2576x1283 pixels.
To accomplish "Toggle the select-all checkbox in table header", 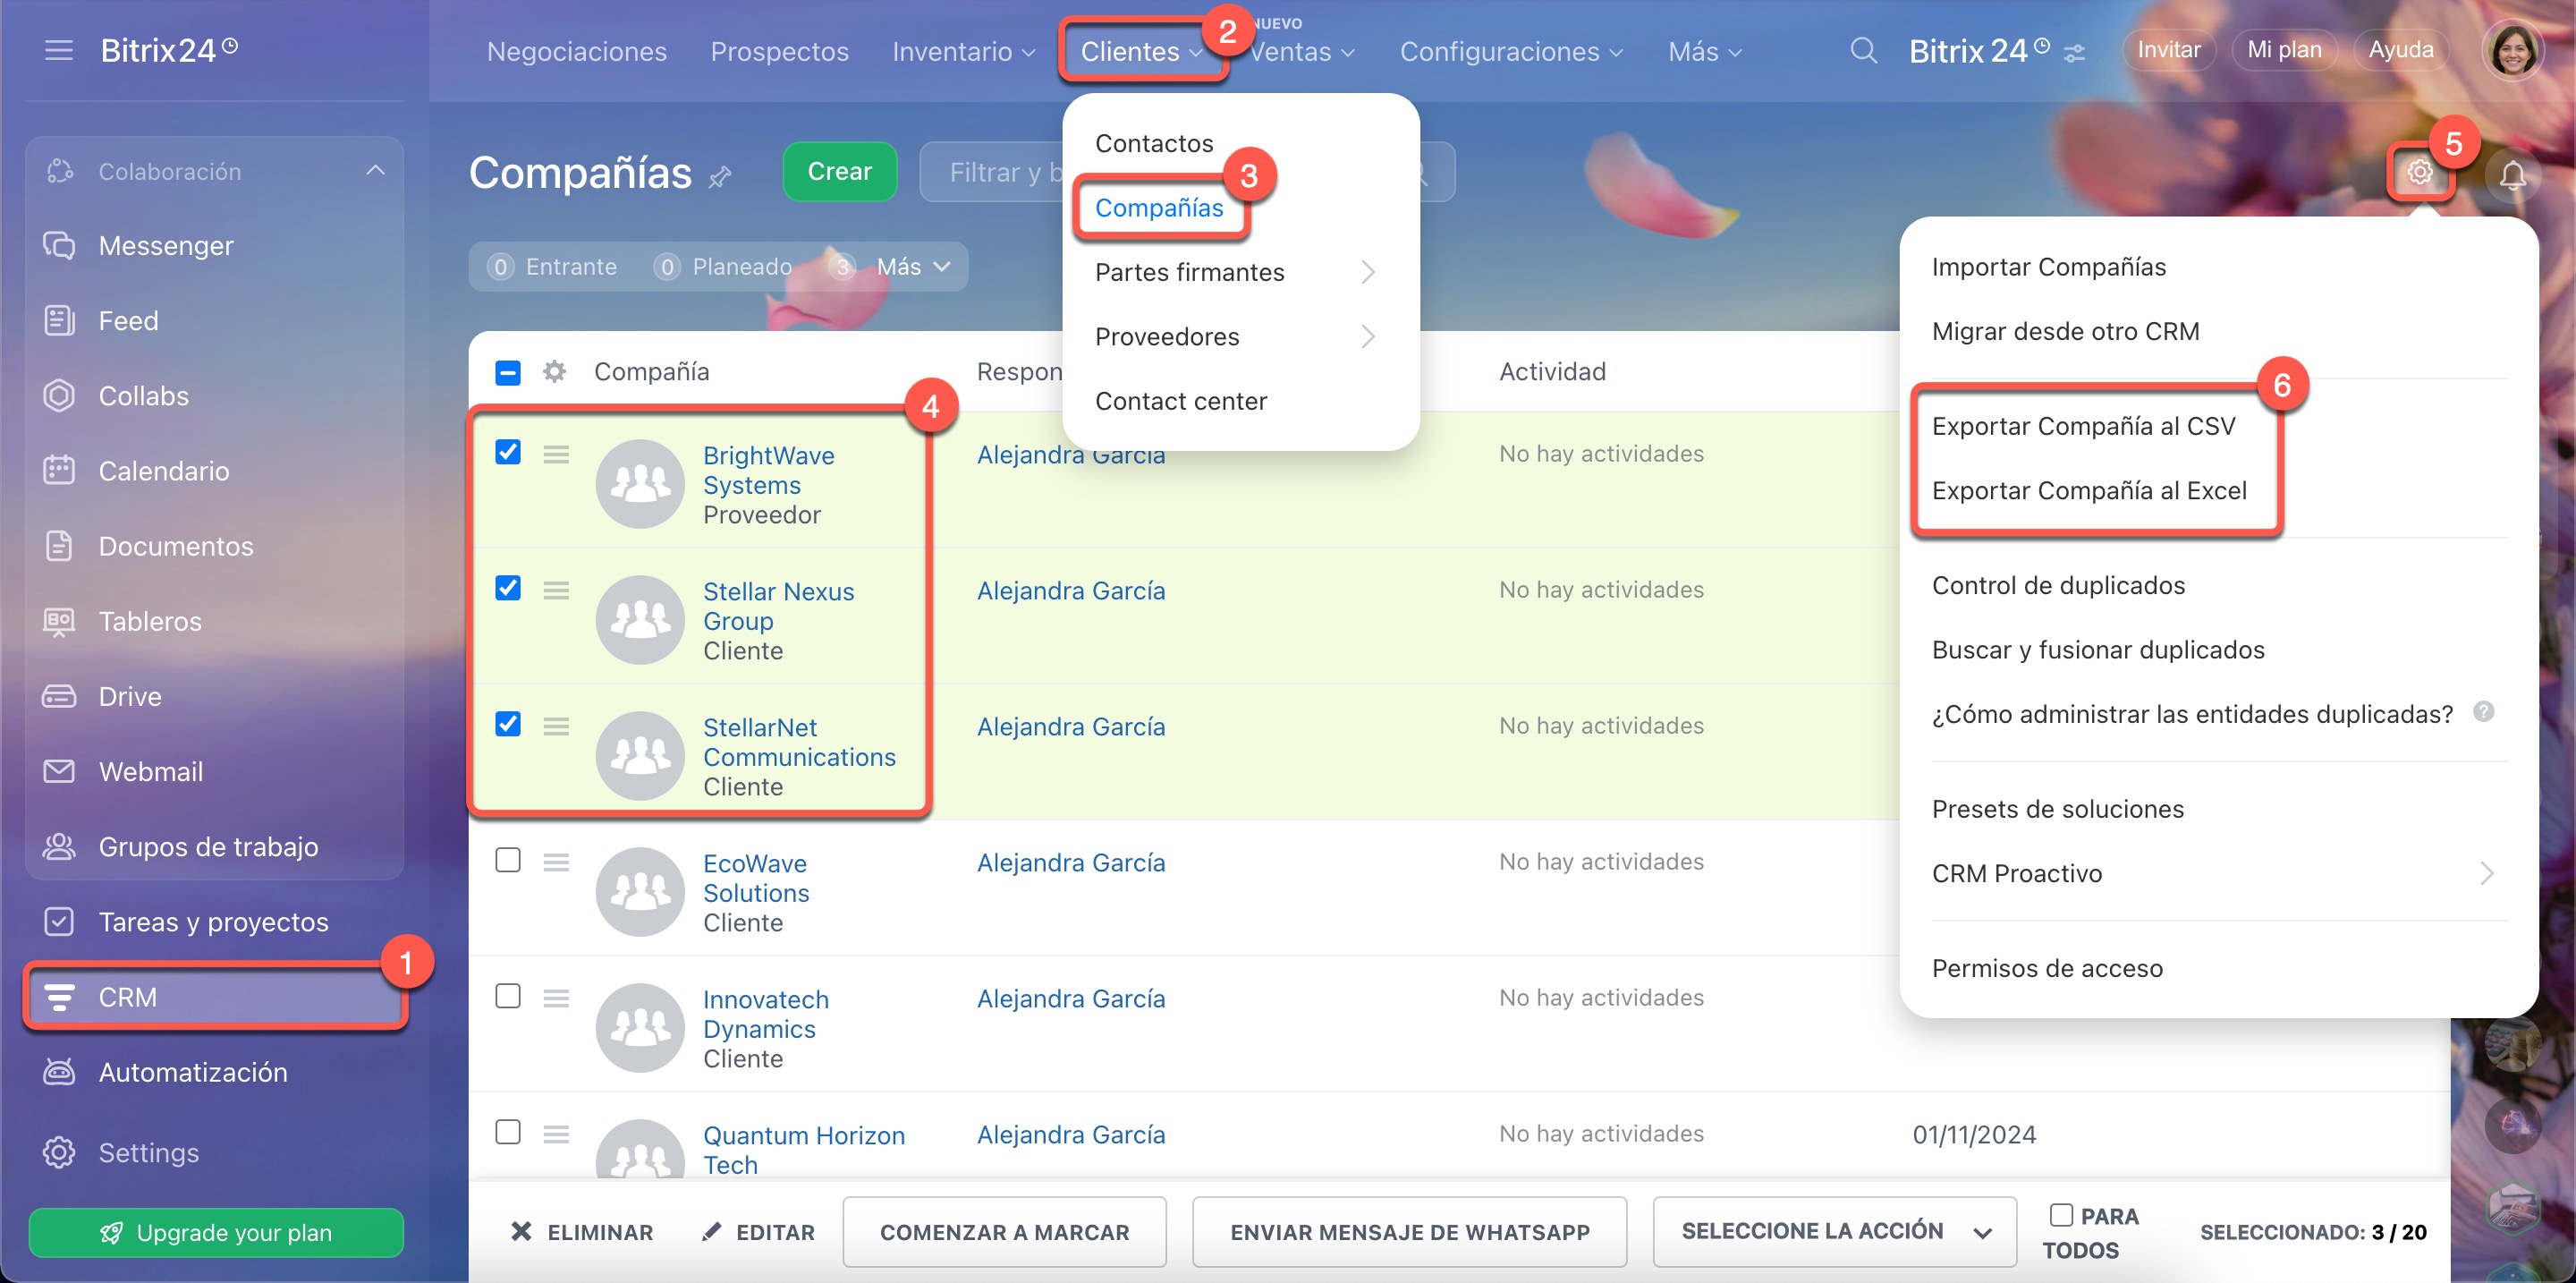I will [508, 372].
